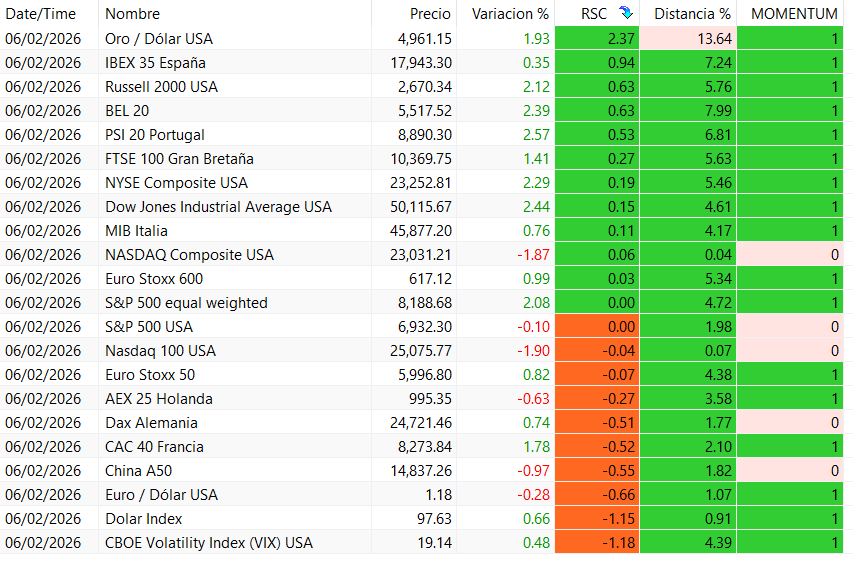
Task: Click MOMENTUM cell of China A50
Action: [790, 470]
